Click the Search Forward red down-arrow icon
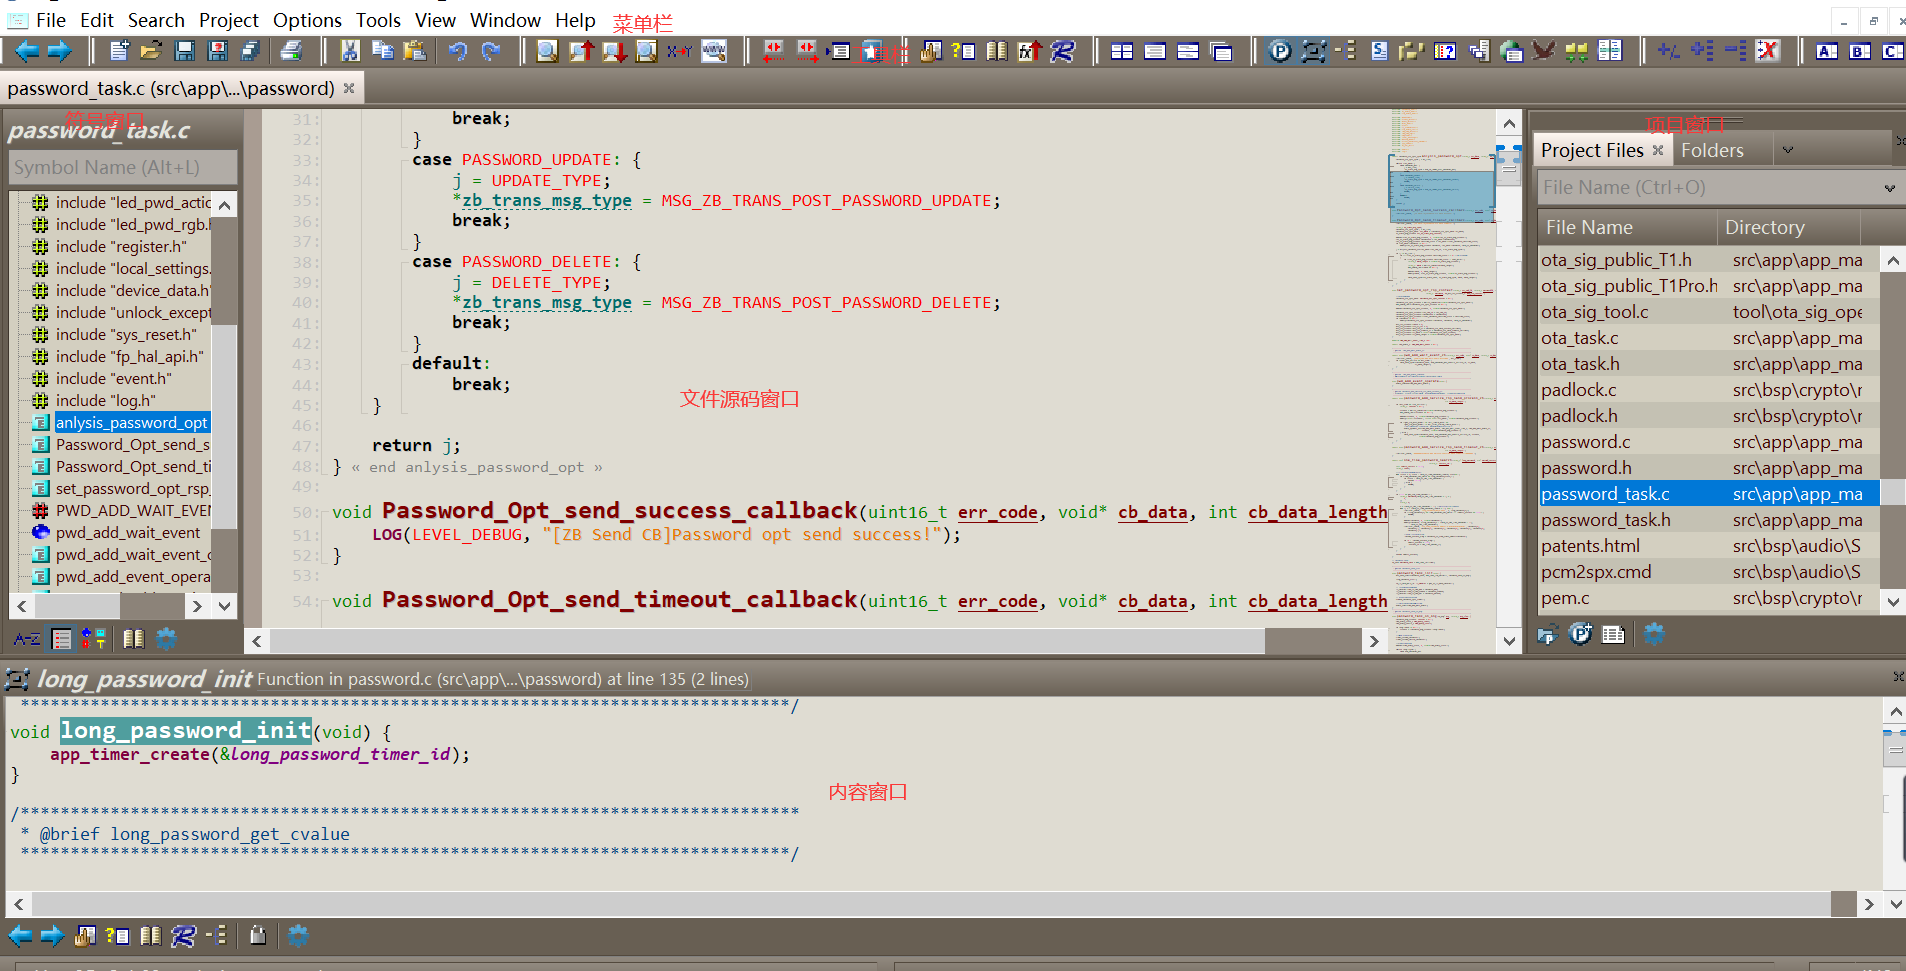 (614, 51)
